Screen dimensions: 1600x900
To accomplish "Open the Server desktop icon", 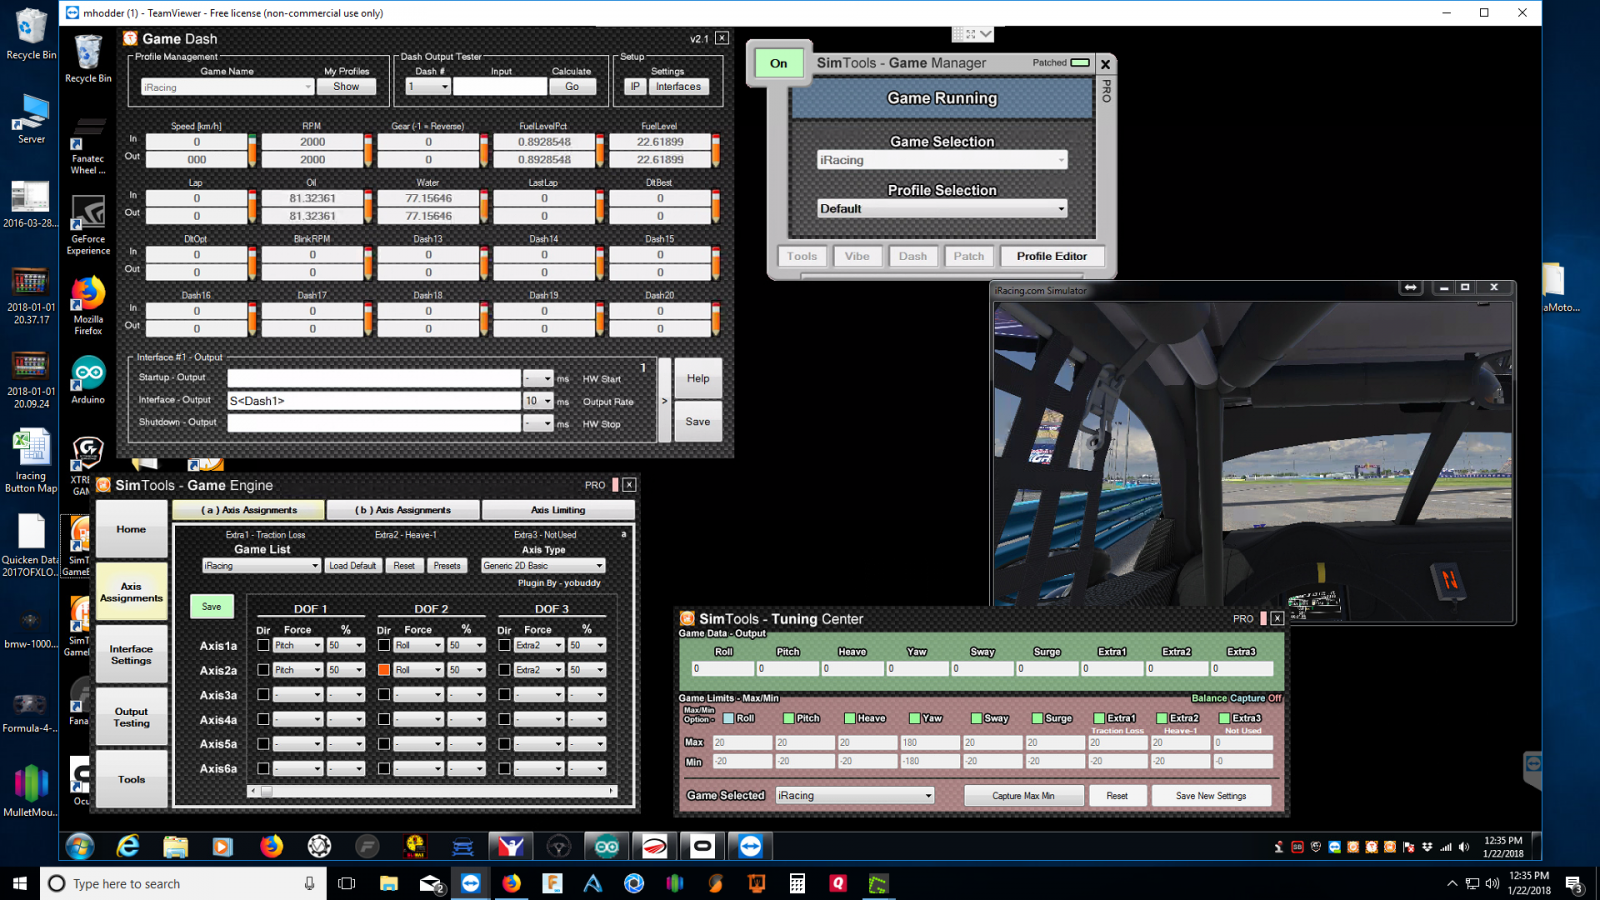I will coord(31,119).
